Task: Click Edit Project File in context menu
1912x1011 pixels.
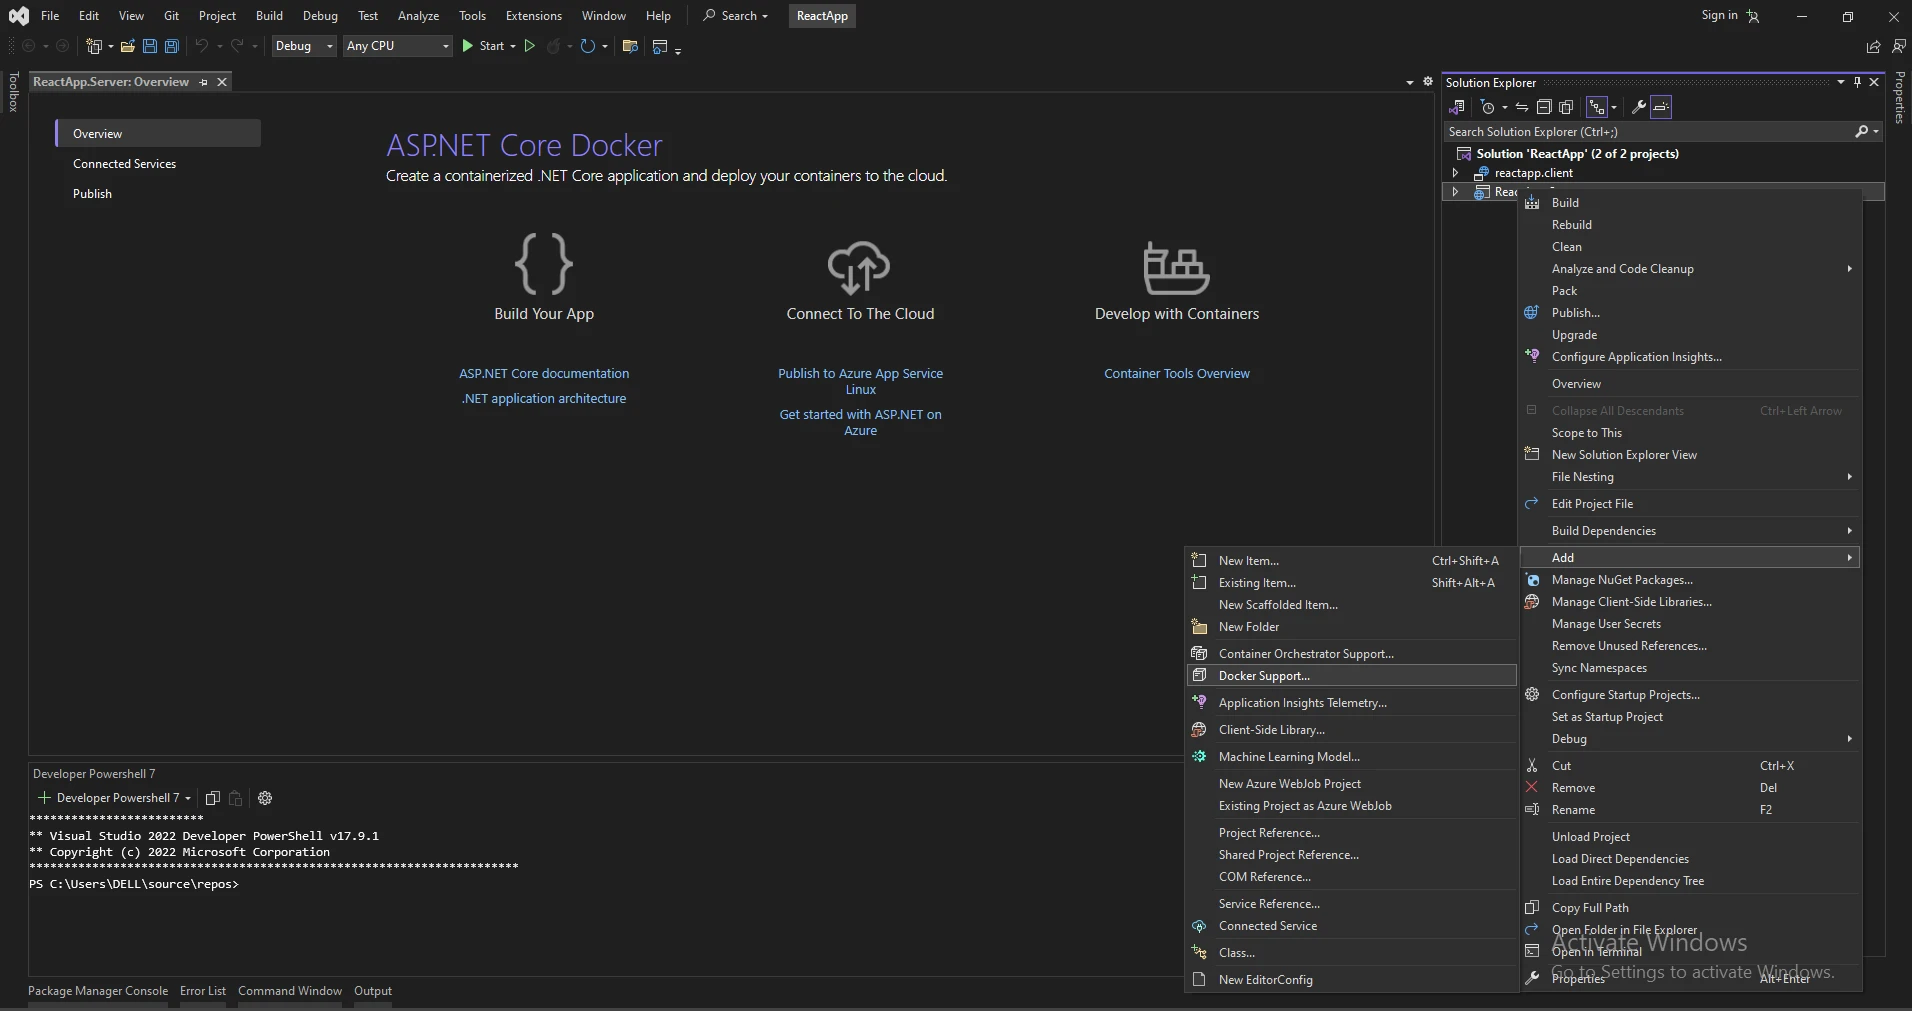Action: pyautogui.click(x=1689, y=504)
